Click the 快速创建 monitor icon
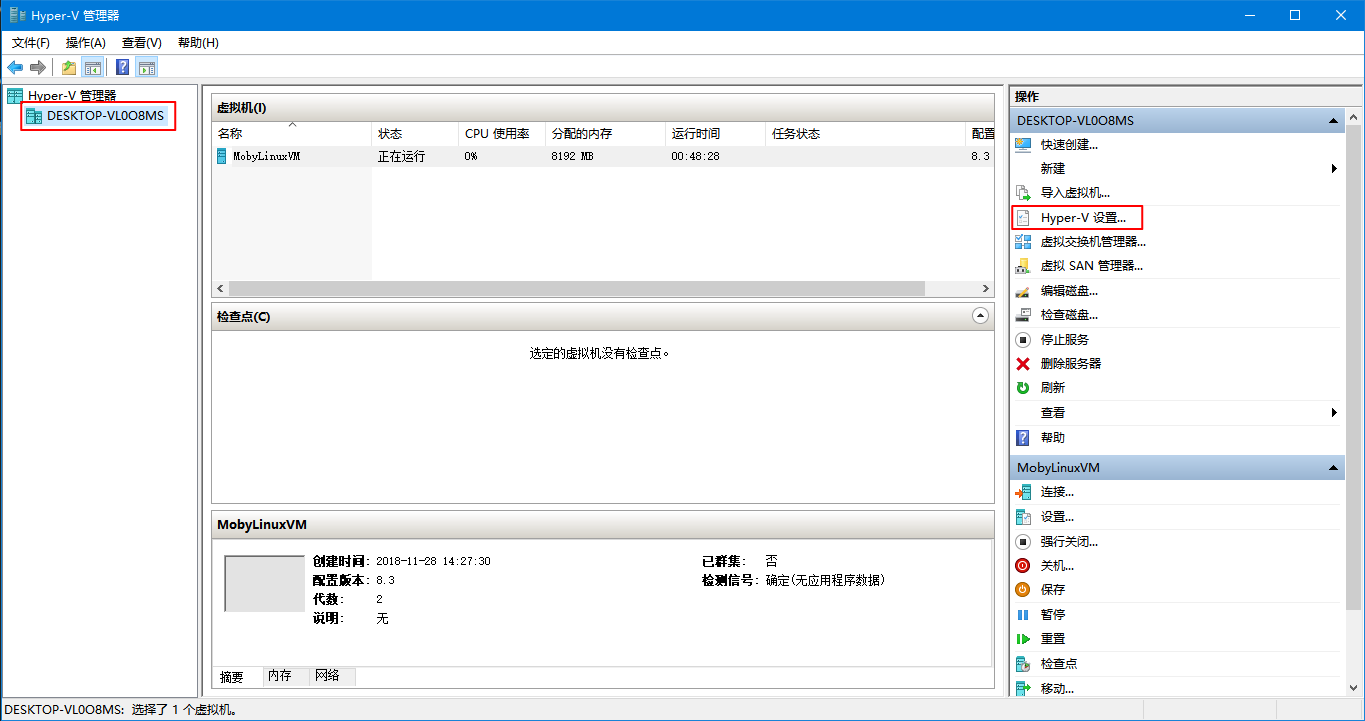 [1023, 144]
